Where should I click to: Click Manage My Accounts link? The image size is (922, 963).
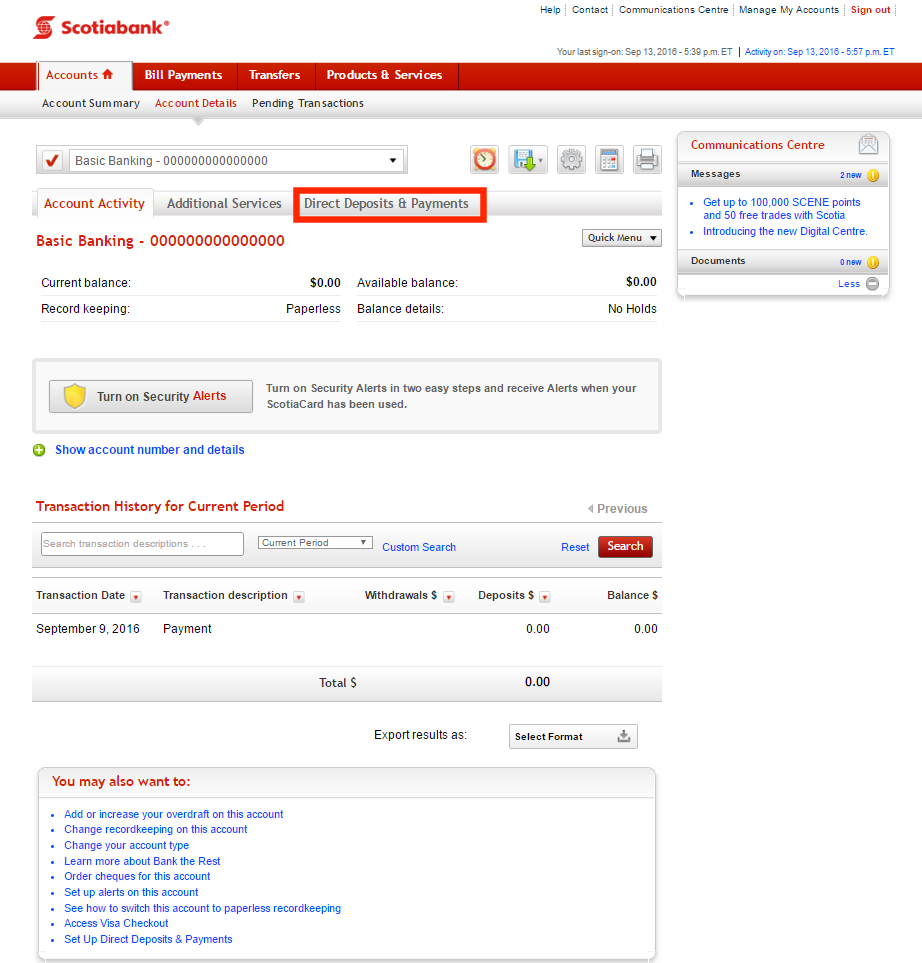tap(789, 10)
